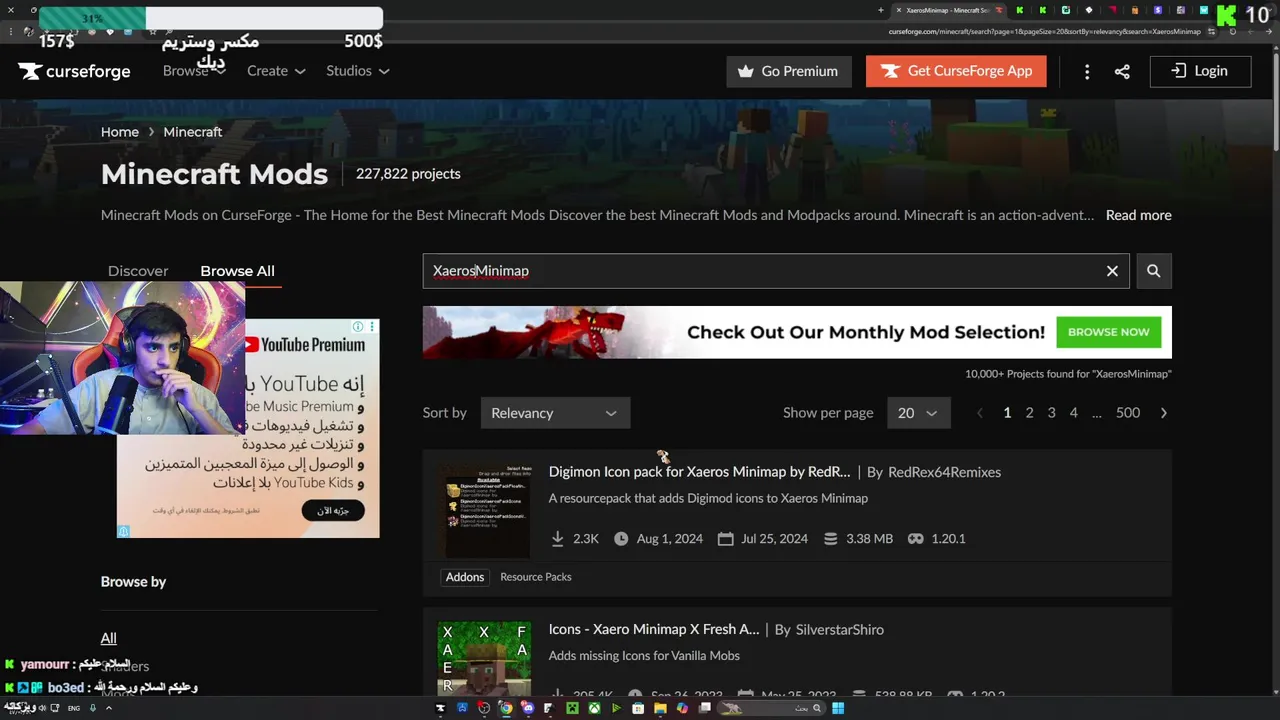1280x720 pixels.
Task: Click the Go Premium button
Action: [789, 71]
